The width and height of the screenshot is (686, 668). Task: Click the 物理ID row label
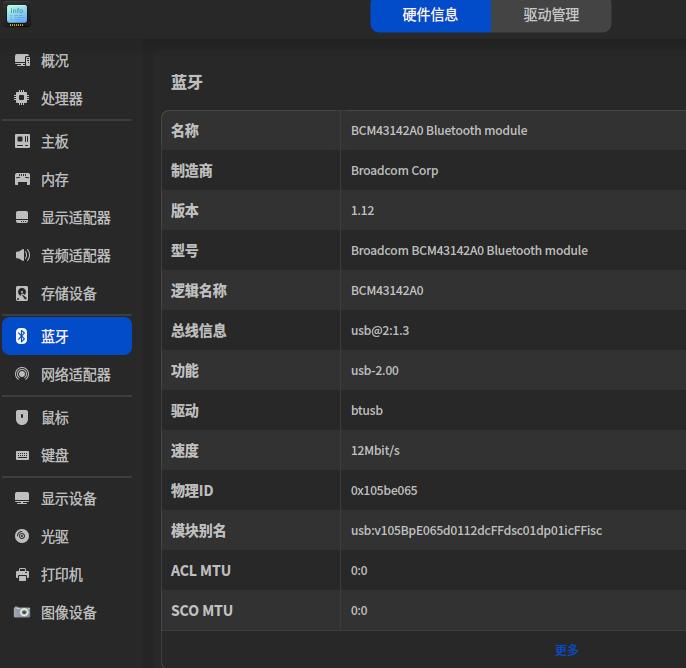[192, 490]
